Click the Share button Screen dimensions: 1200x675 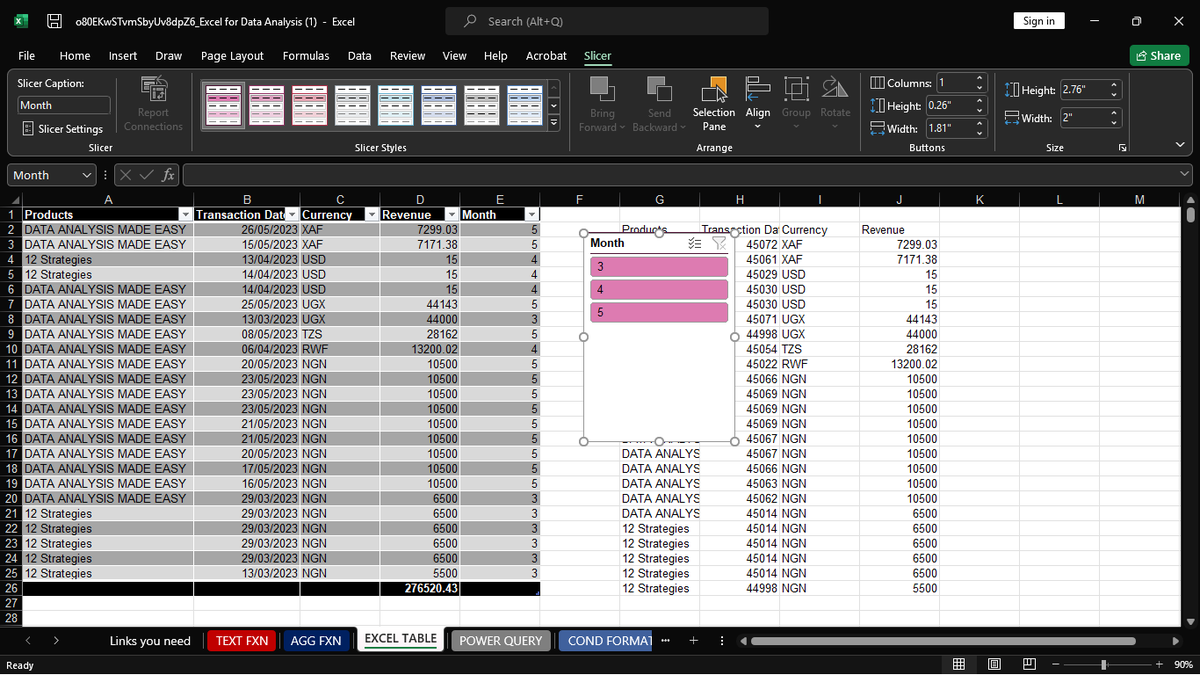pyautogui.click(x=1158, y=56)
